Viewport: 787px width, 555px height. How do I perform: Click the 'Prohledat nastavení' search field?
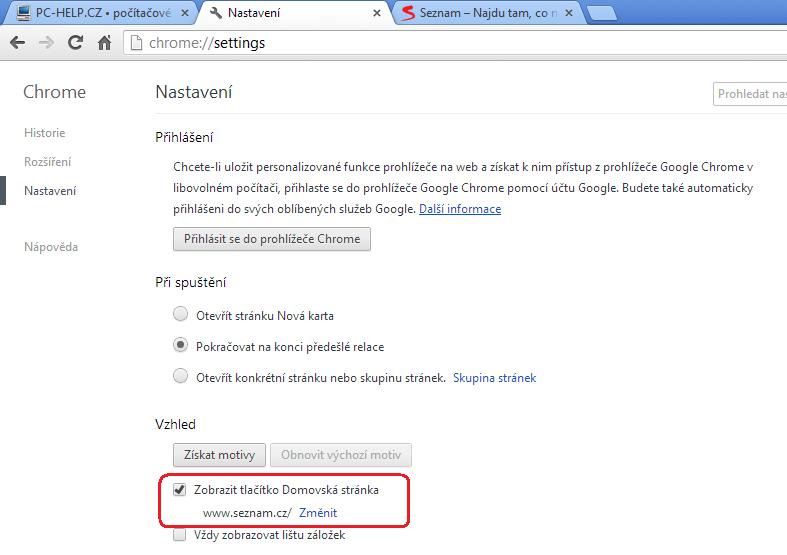pos(750,94)
